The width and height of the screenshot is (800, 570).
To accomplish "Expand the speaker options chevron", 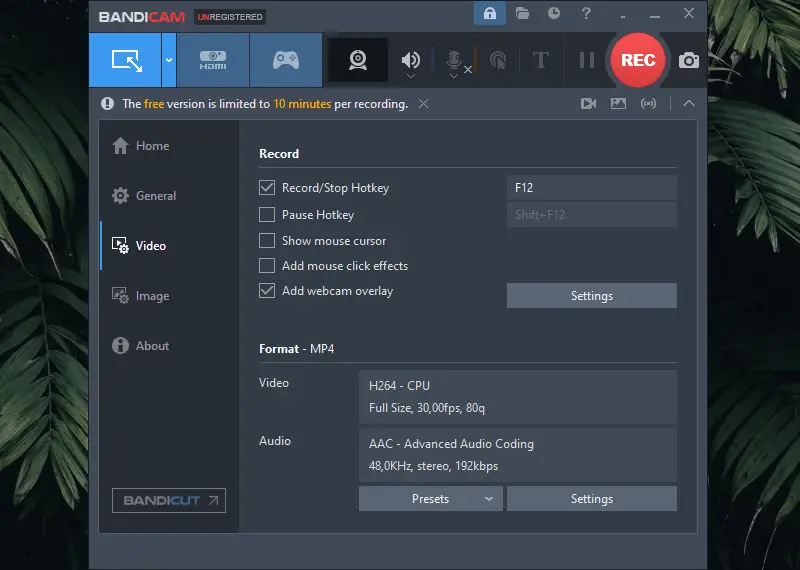I will click(x=411, y=76).
